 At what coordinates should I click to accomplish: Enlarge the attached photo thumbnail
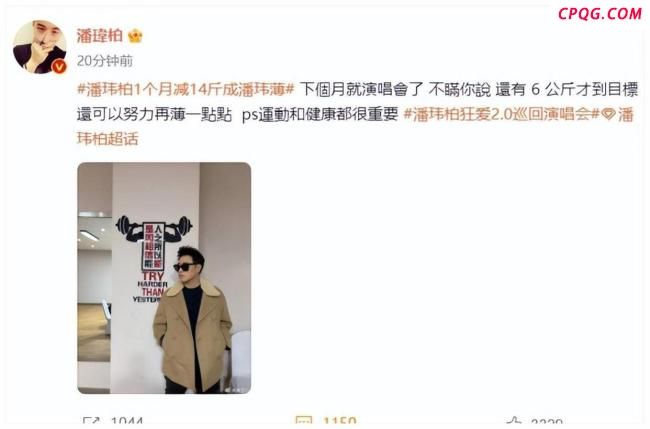(164, 278)
